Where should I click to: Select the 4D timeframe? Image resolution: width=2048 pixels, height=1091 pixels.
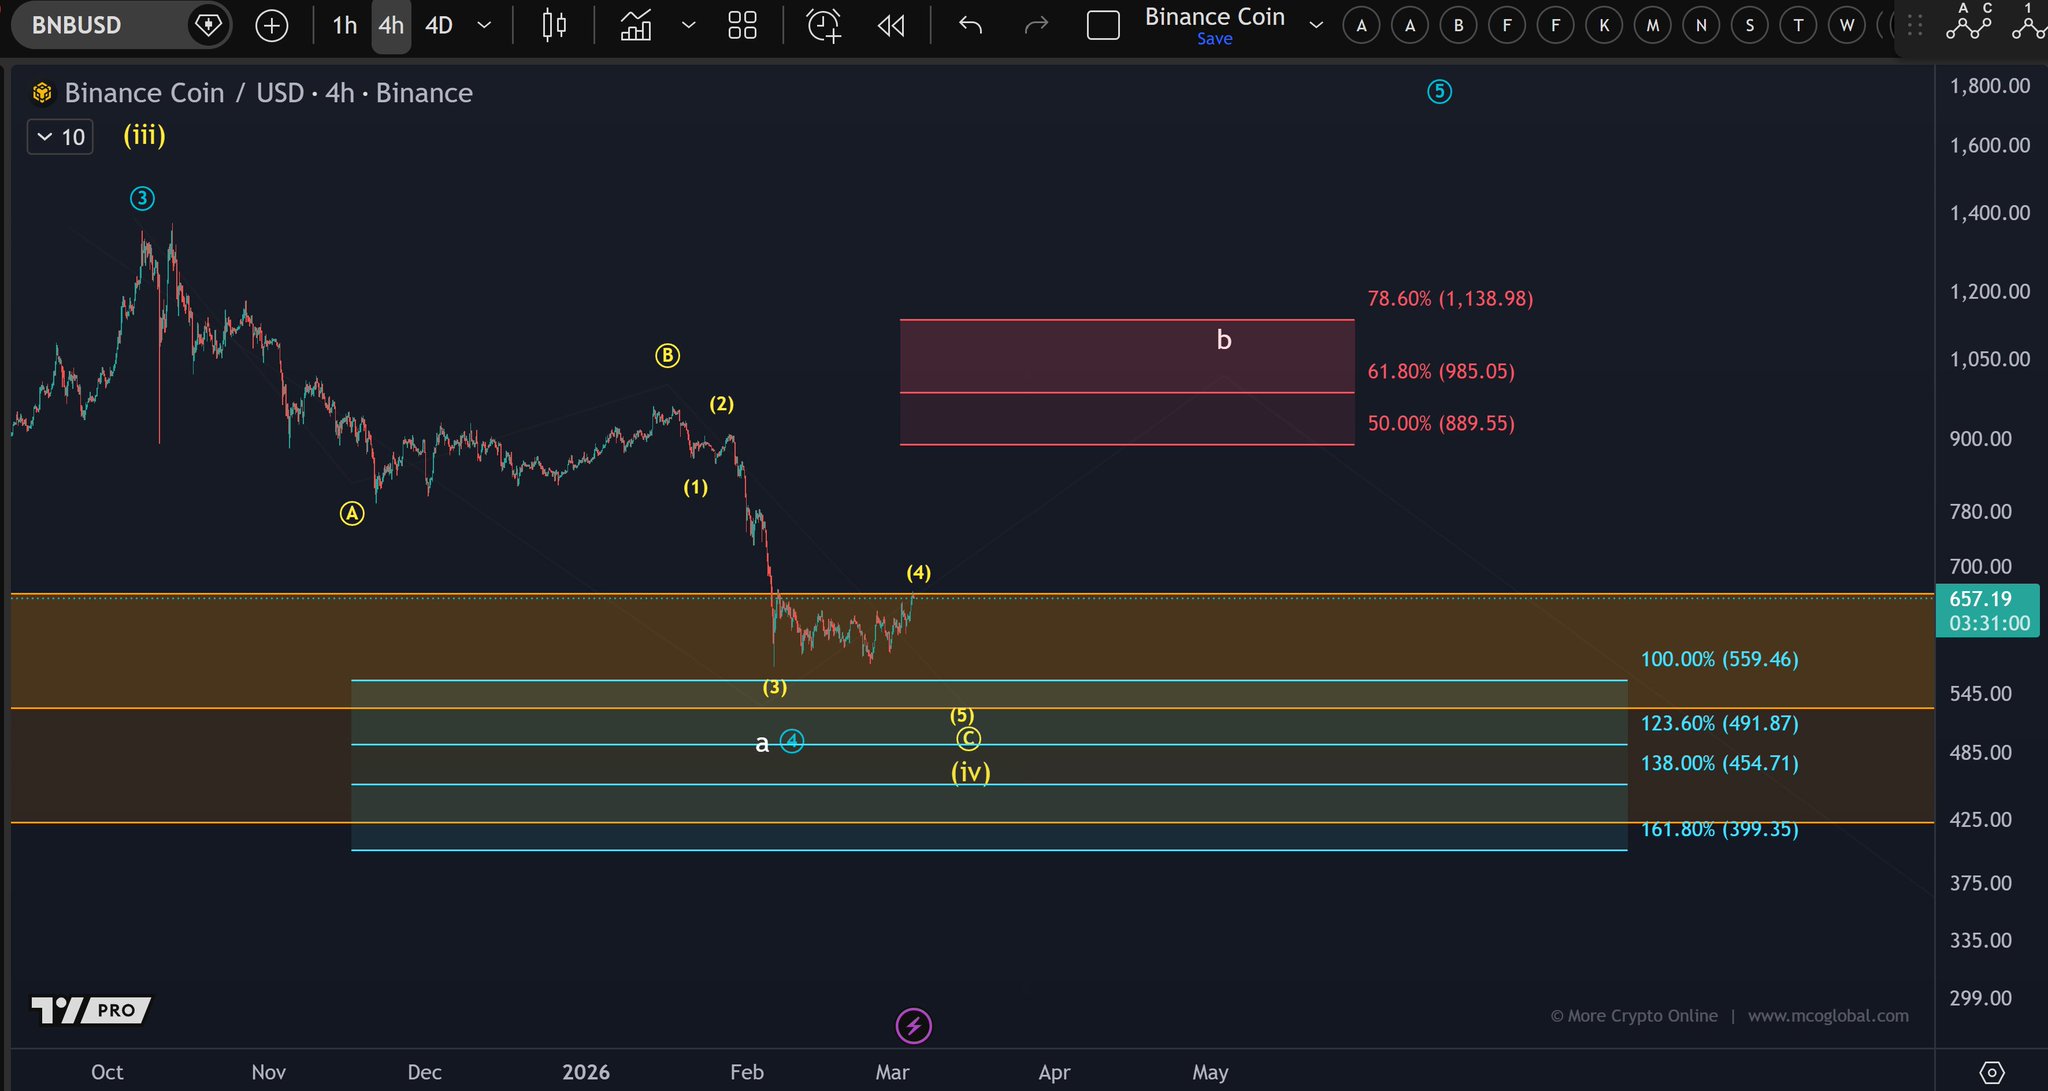click(x=439, y=26)
